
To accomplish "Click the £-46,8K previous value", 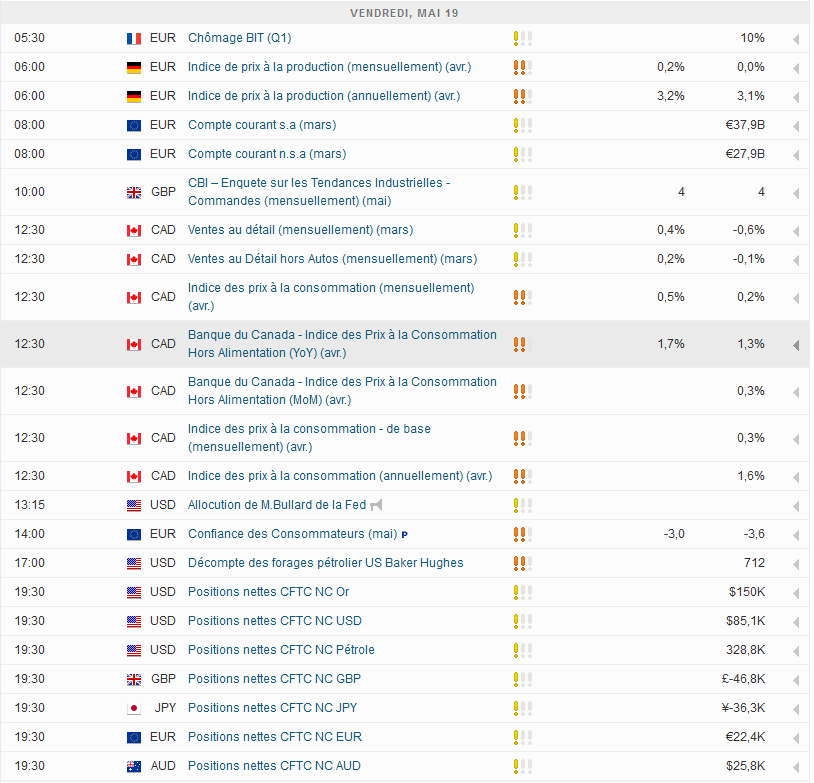I will 743,679.
